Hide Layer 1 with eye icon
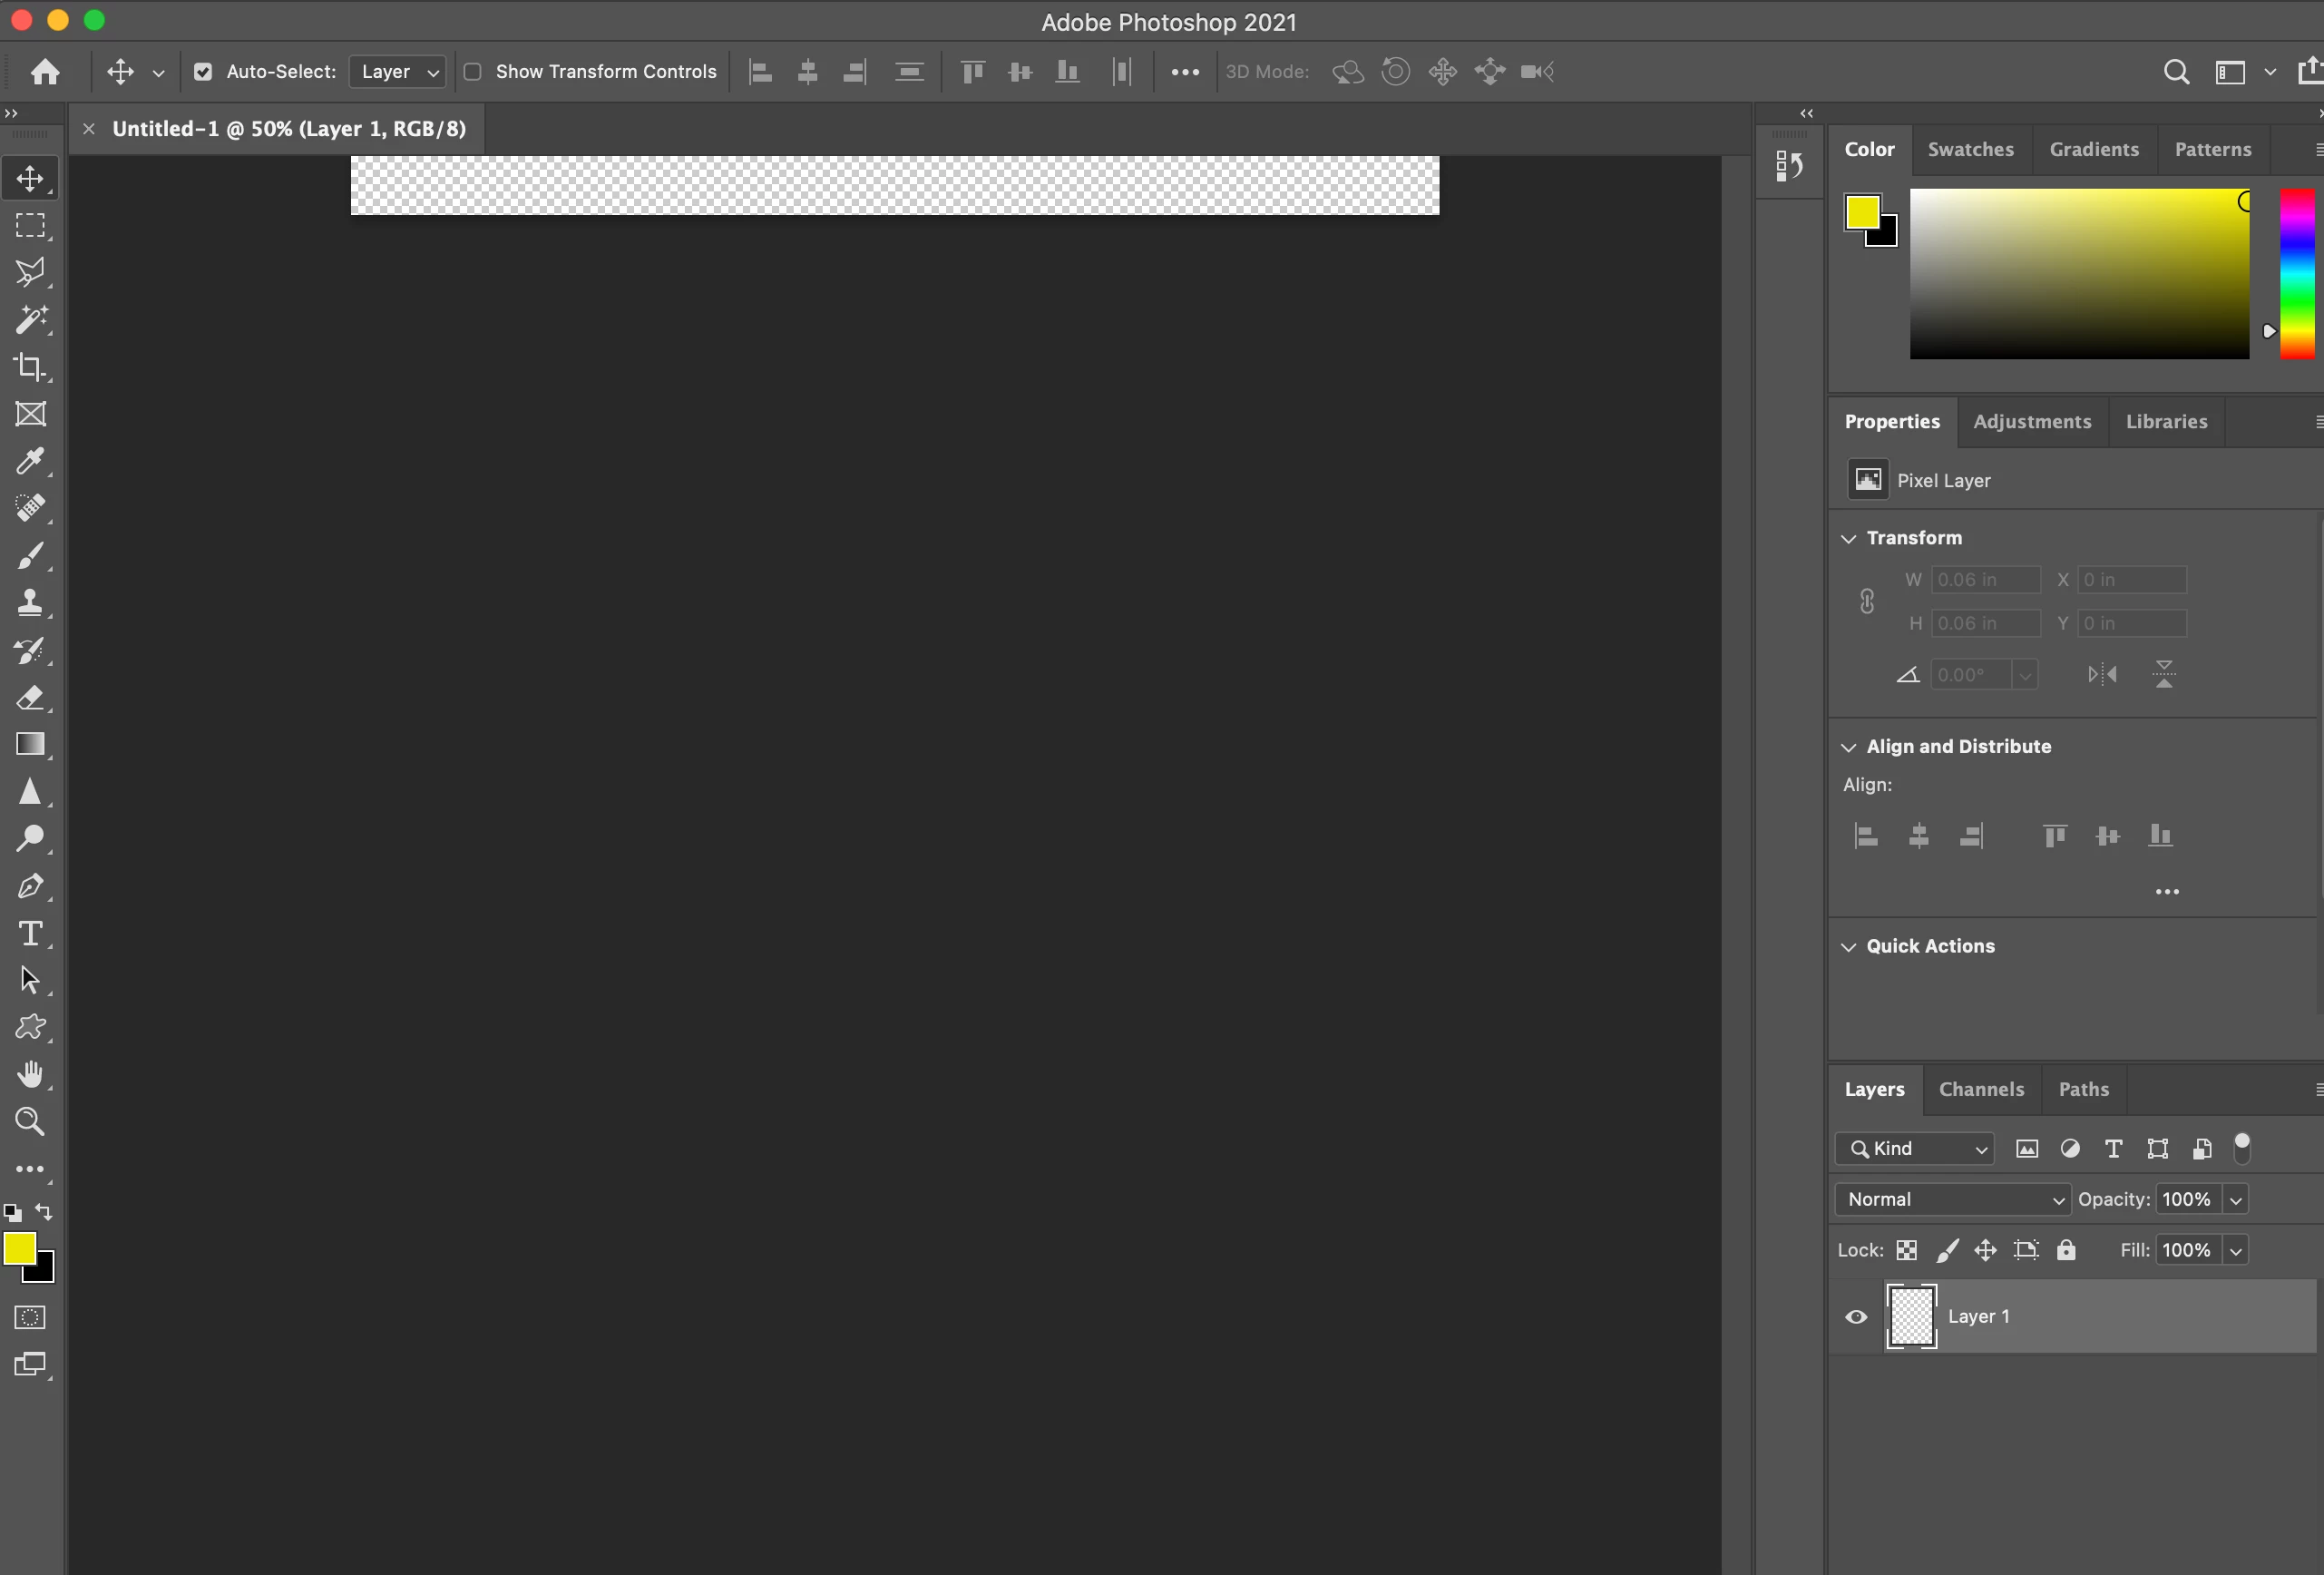 (1856, 1317)
